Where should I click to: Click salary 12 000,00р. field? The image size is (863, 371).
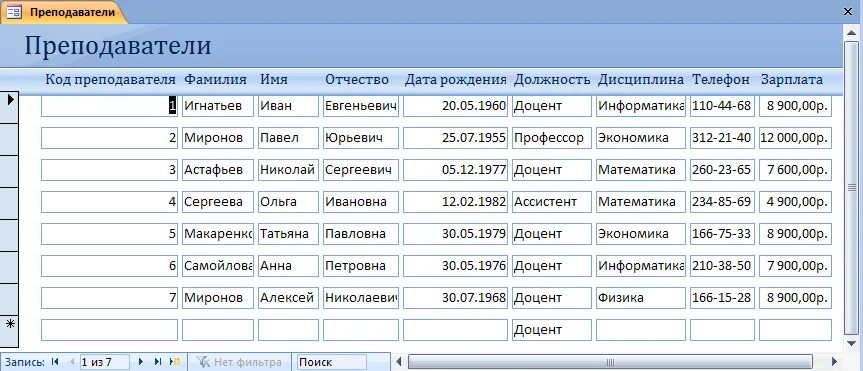(x=795, y=138)
